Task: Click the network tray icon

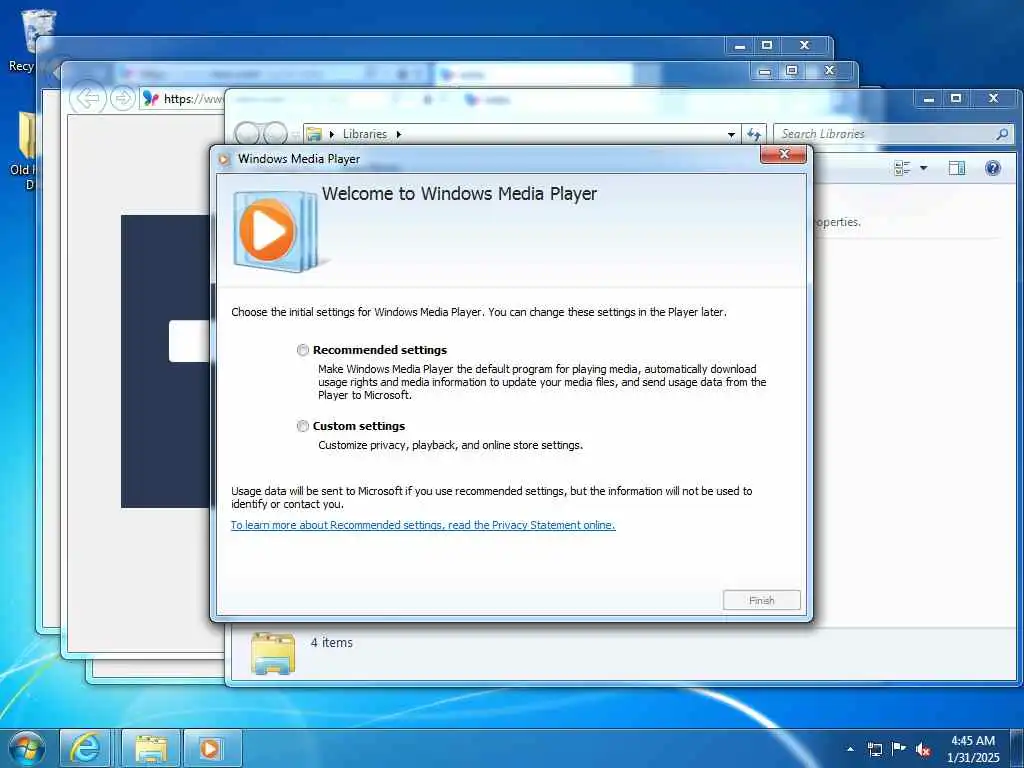Action: 874,749
